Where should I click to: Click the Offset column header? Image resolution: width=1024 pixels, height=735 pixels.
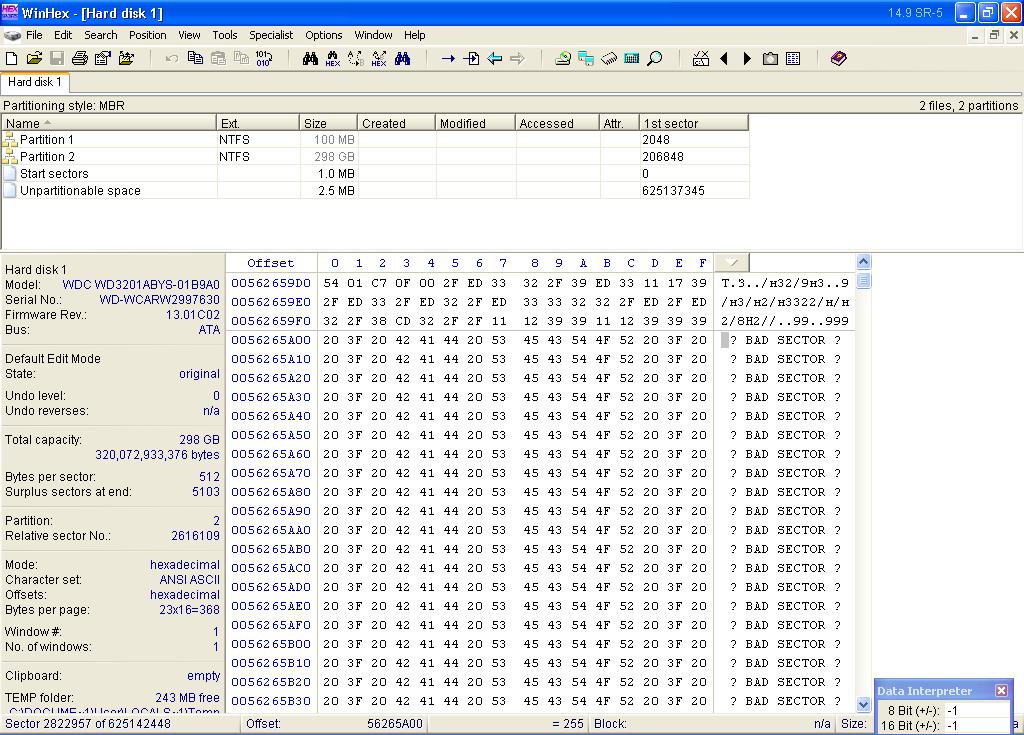[271, 263]
